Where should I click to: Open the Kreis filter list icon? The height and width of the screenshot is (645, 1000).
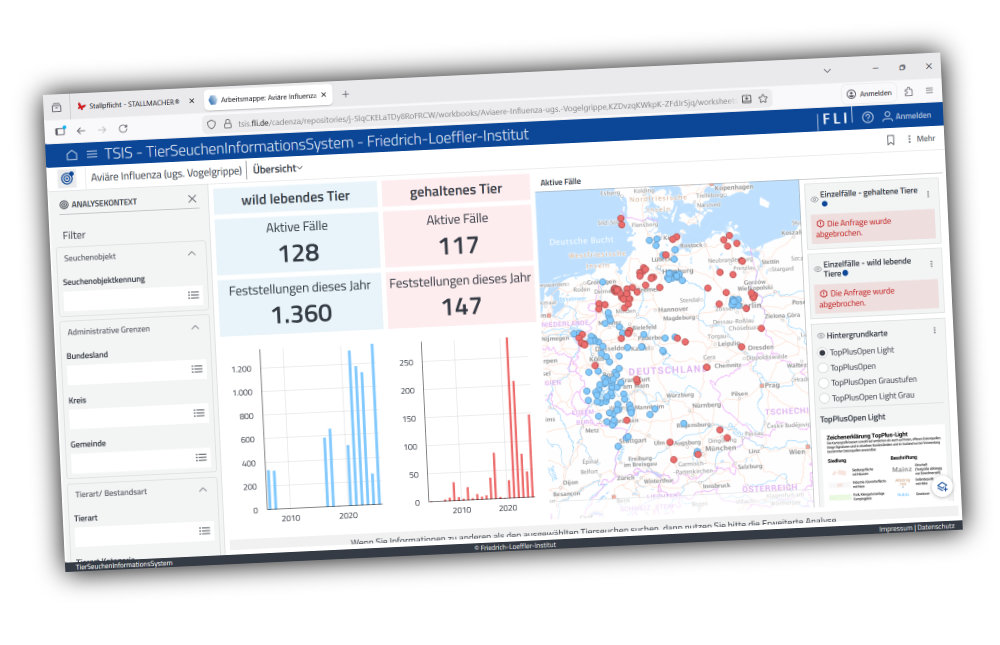tap(199, 413)
